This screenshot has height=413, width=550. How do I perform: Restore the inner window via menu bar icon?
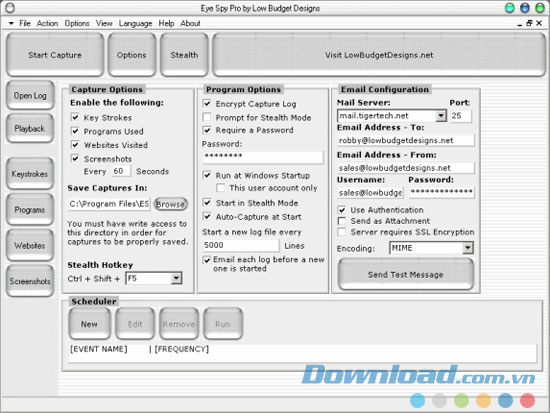tap(529, 23)
